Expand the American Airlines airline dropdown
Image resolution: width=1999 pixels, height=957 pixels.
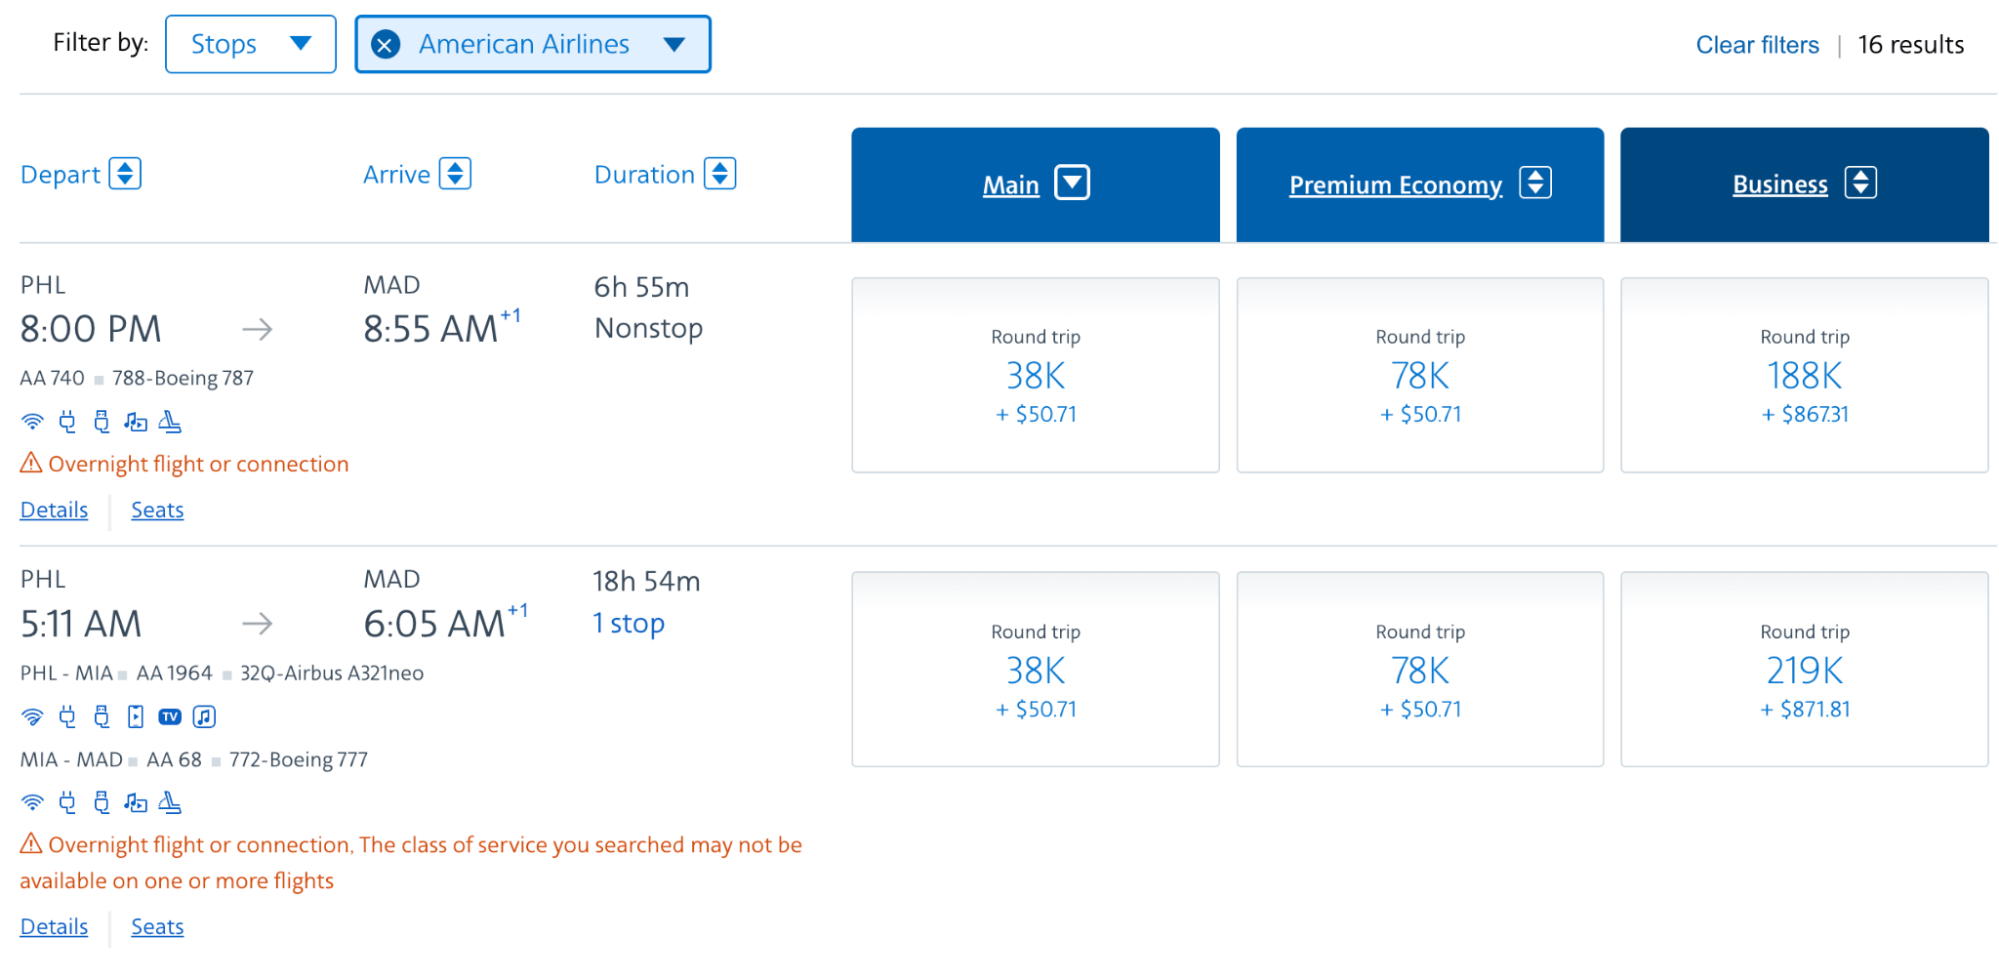pos(674,45)
